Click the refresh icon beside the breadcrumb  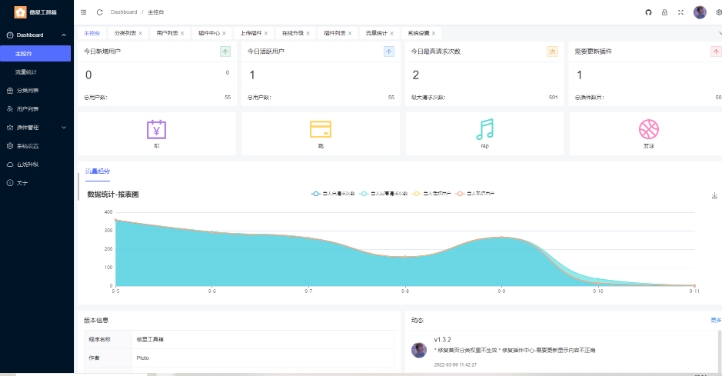(99, 12)
